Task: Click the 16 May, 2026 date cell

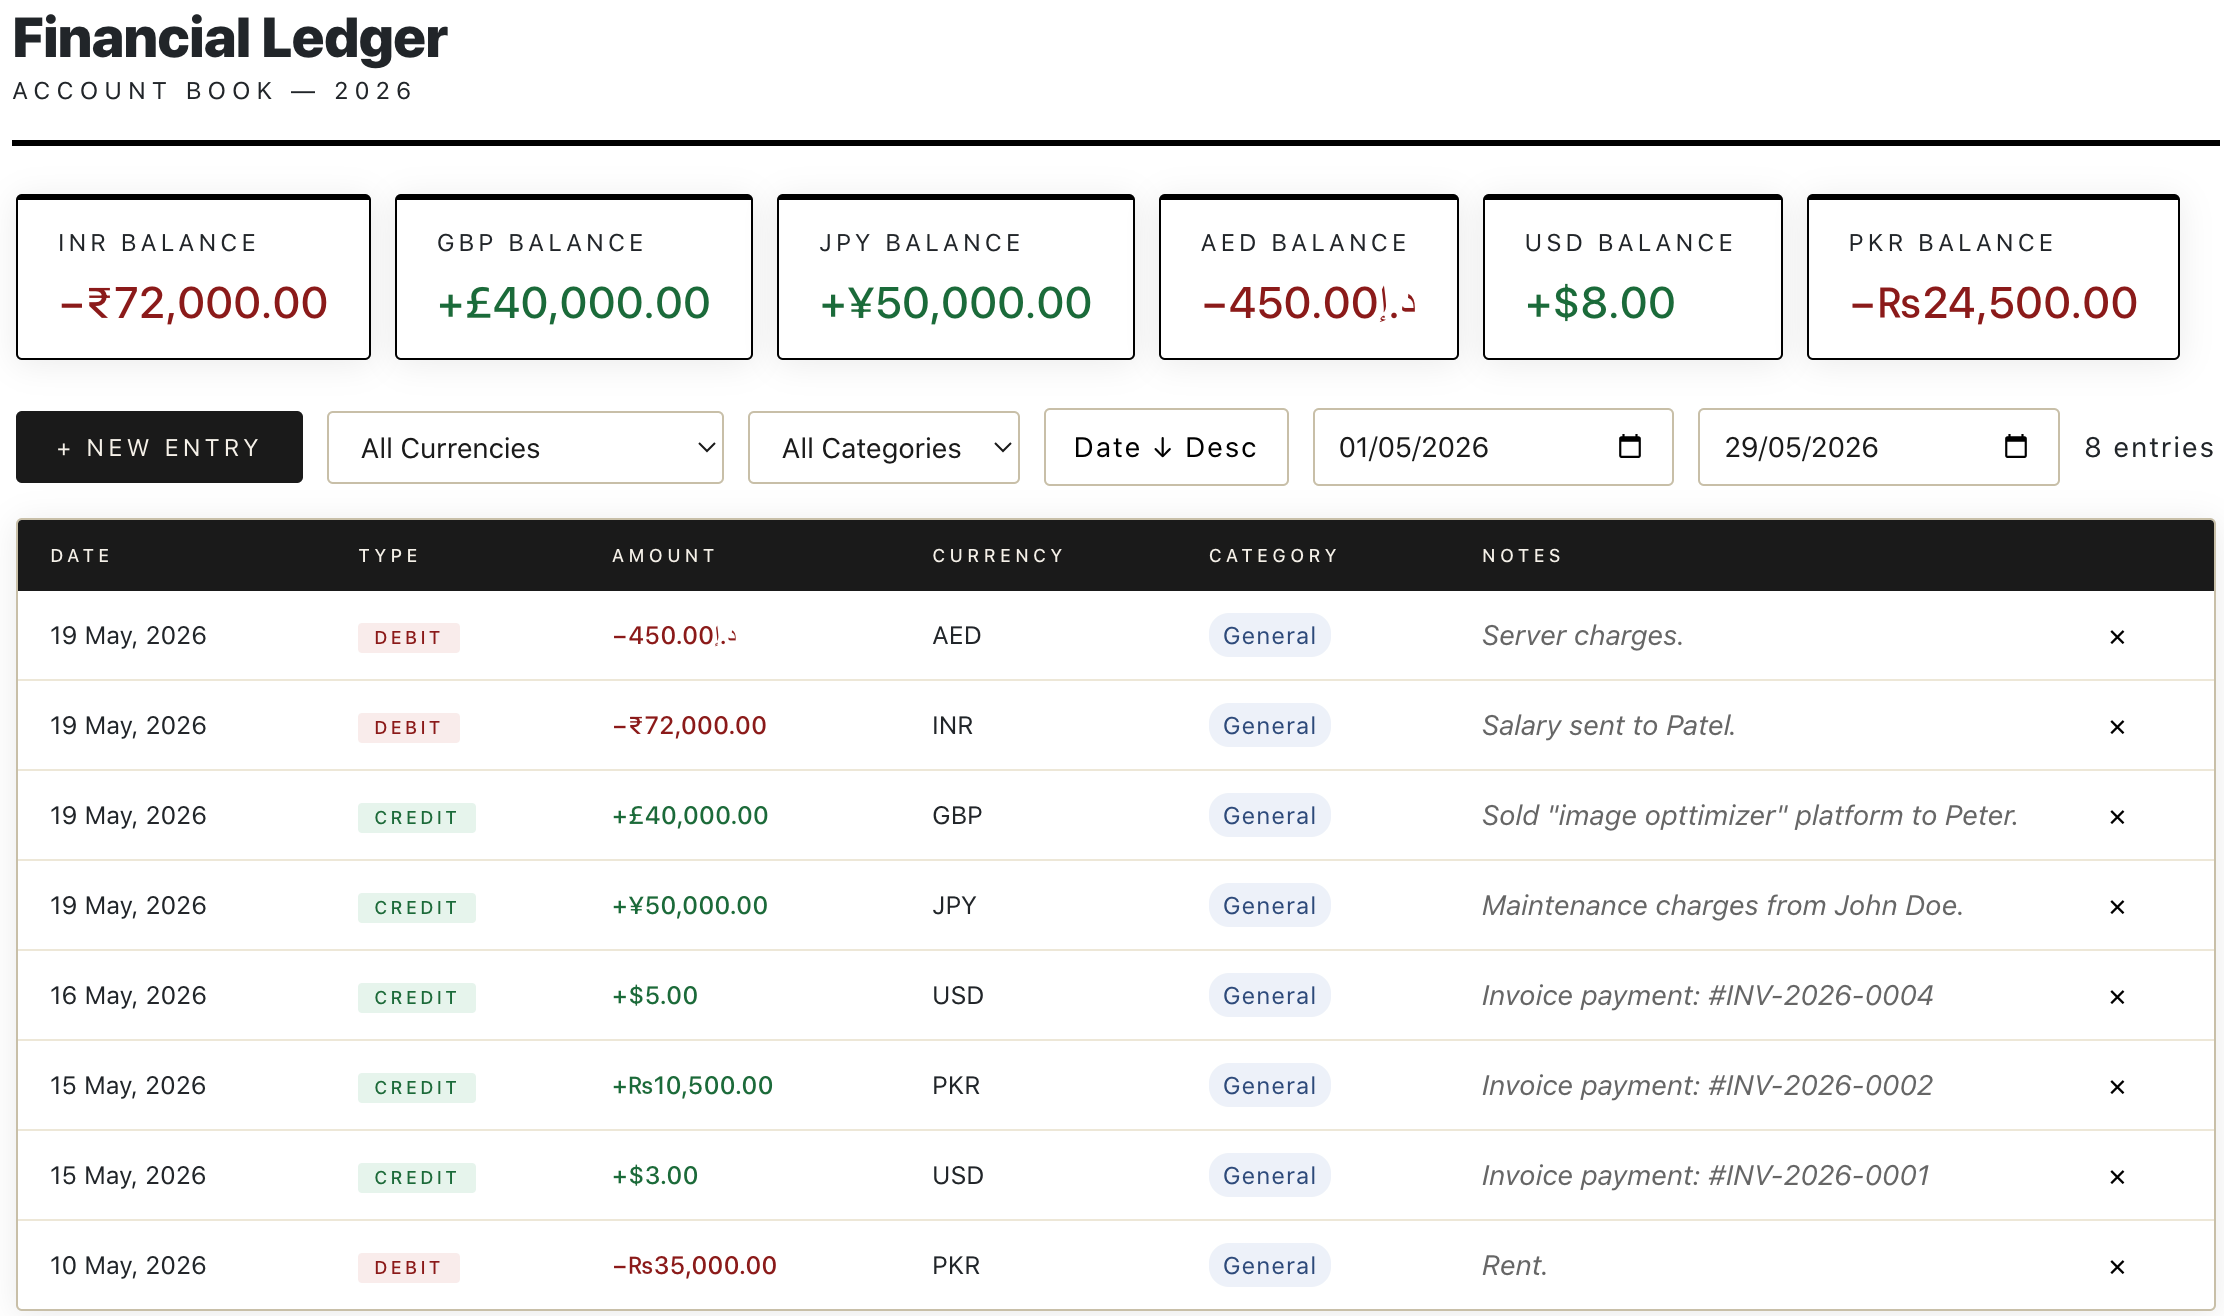Action: click(x=128, y=996)
